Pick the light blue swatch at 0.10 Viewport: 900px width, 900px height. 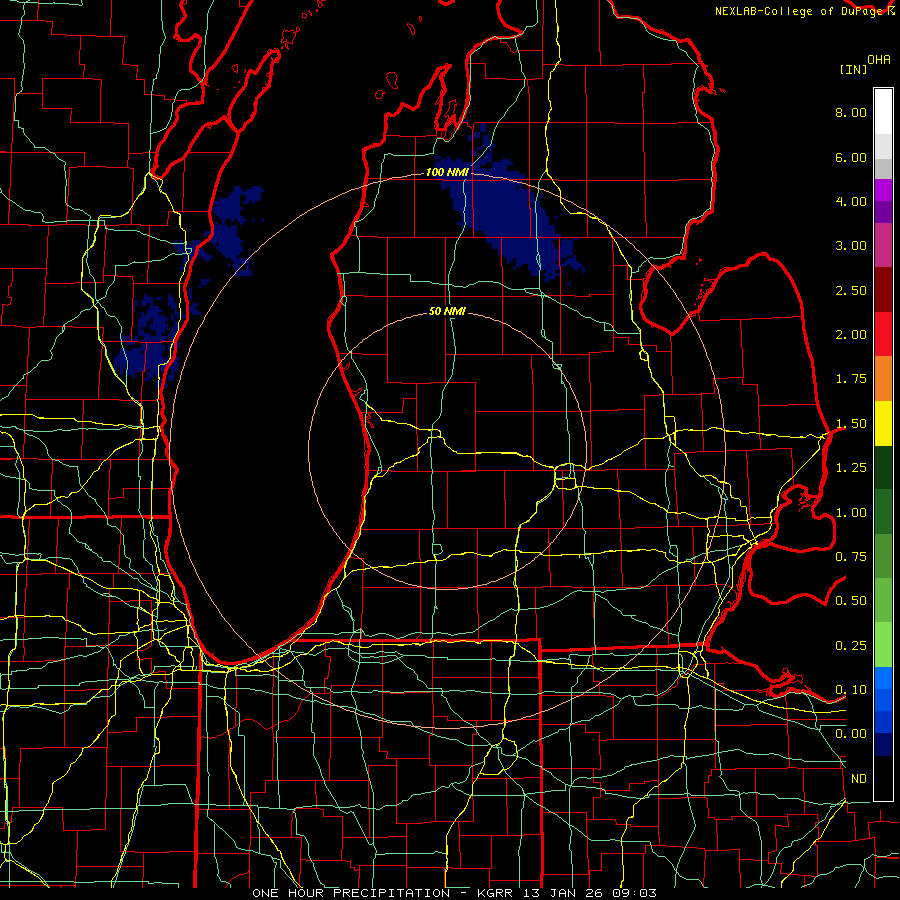point(883,678)
